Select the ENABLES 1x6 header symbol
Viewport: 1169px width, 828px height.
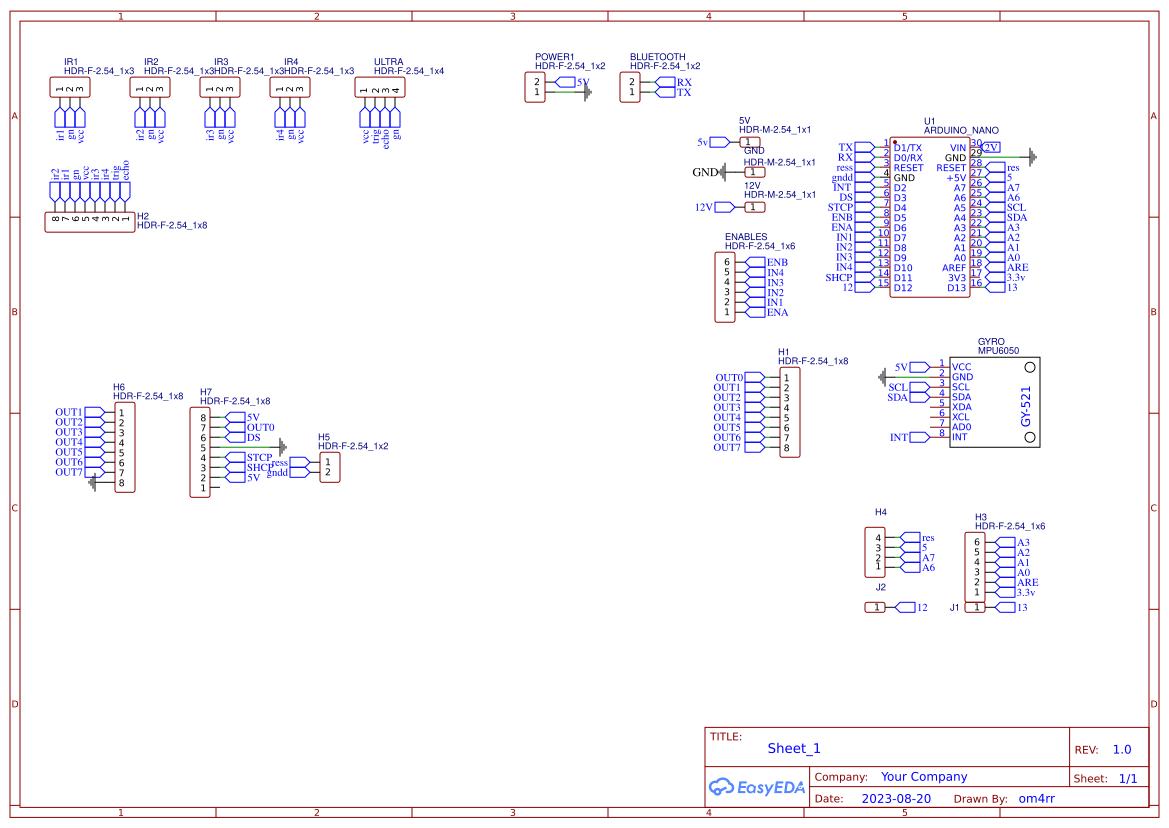tap(727, 287)
